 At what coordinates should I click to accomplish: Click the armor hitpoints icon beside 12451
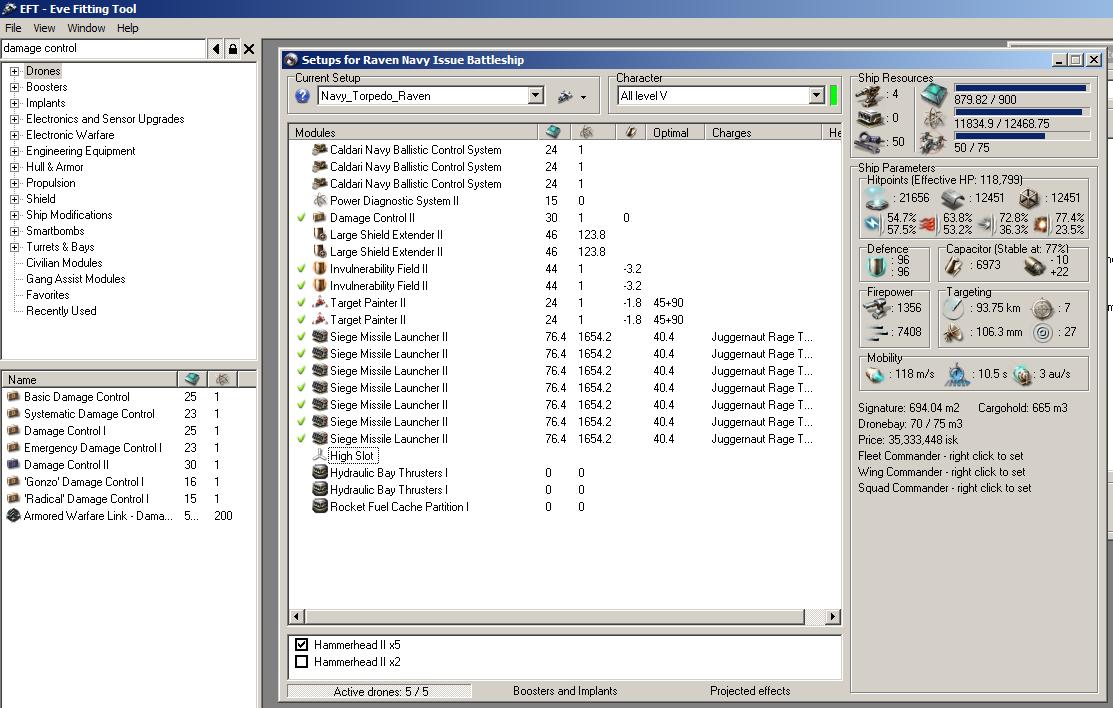[953, 198]
